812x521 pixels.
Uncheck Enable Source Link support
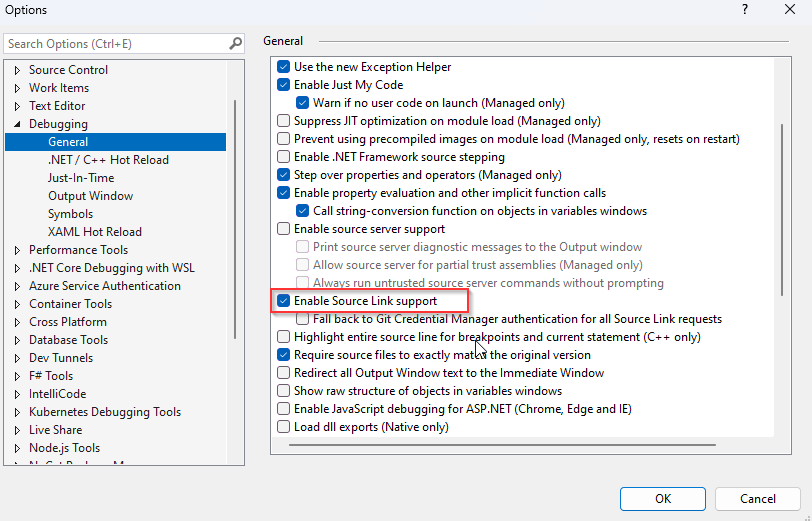coord(283,301)
